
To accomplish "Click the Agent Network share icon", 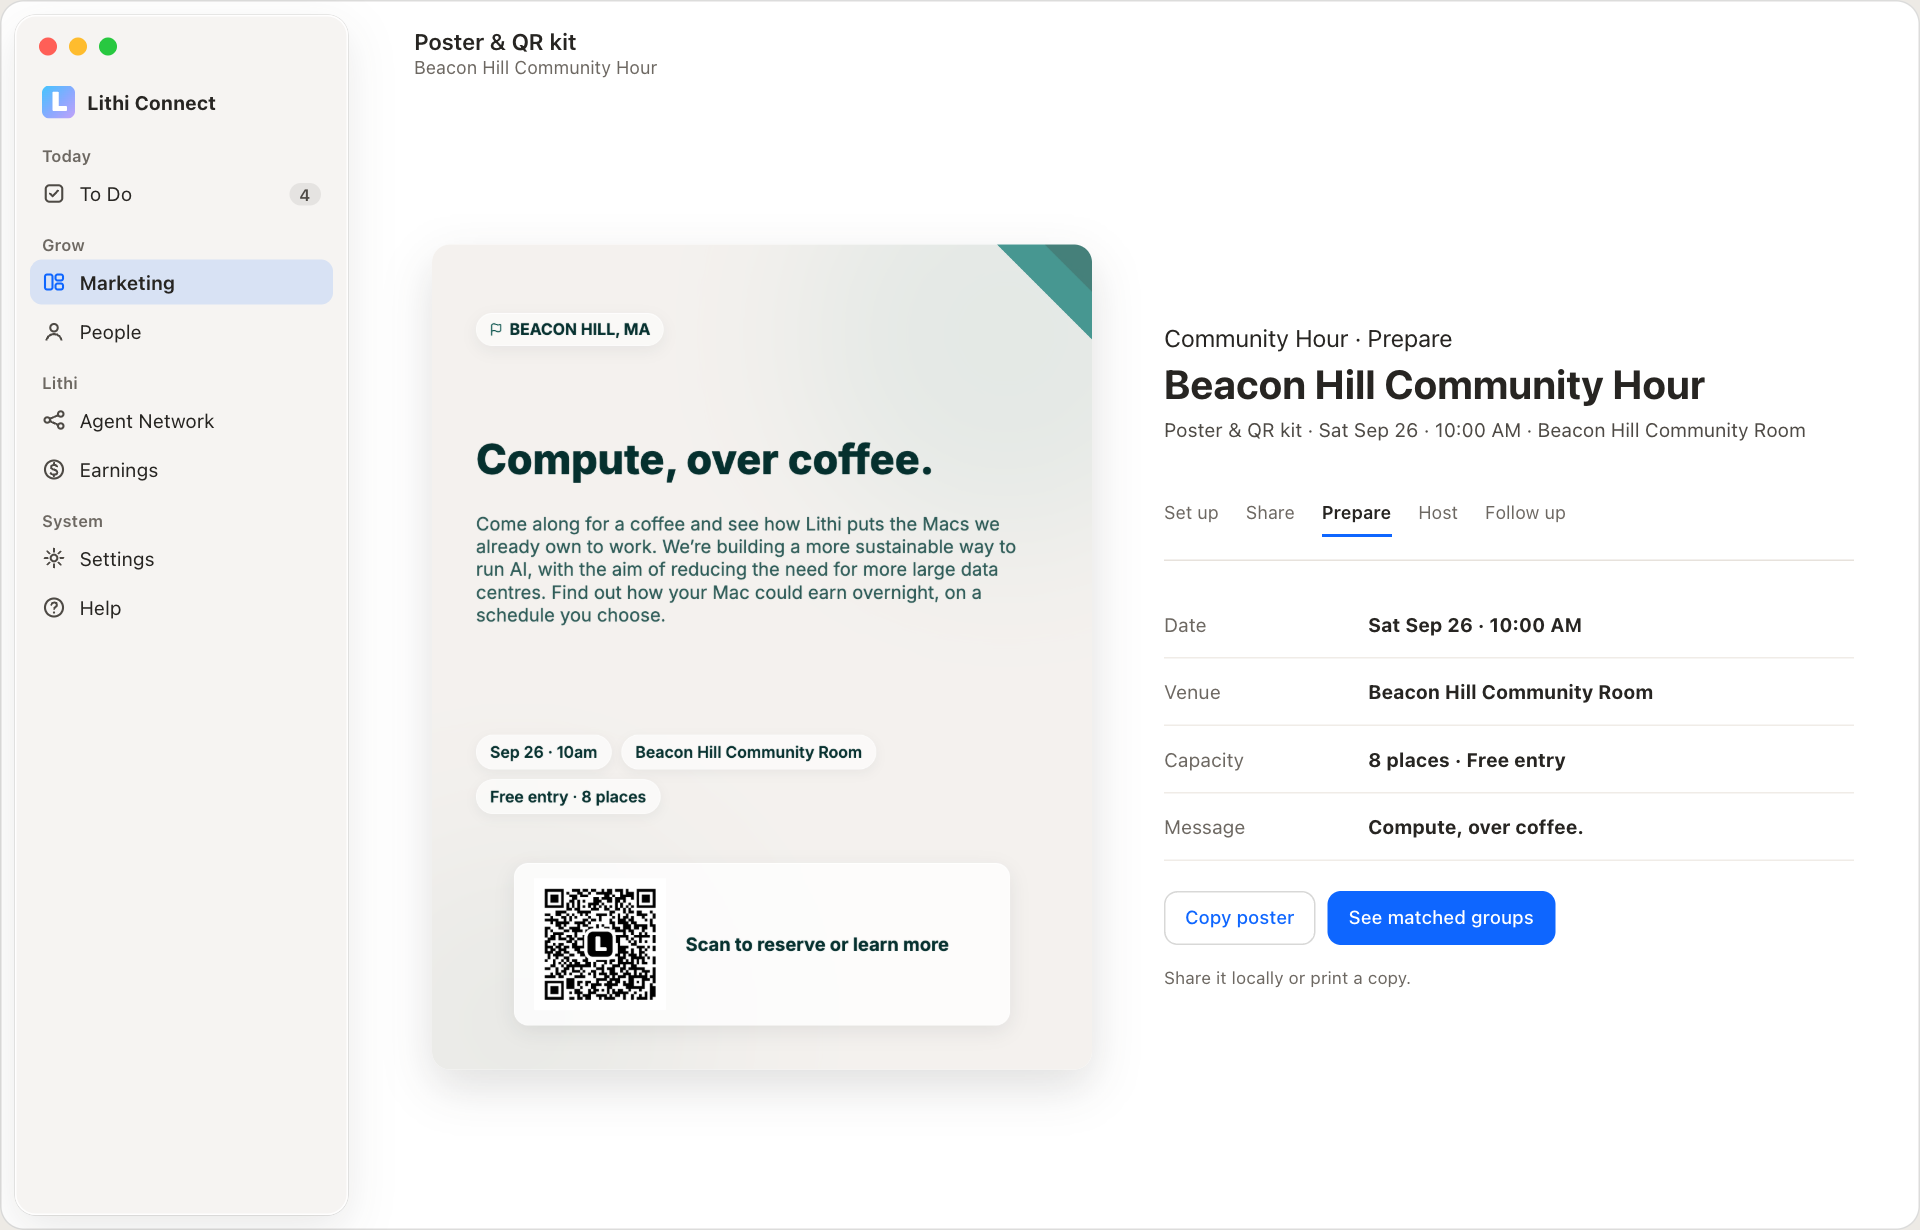I will click(54, 421).
